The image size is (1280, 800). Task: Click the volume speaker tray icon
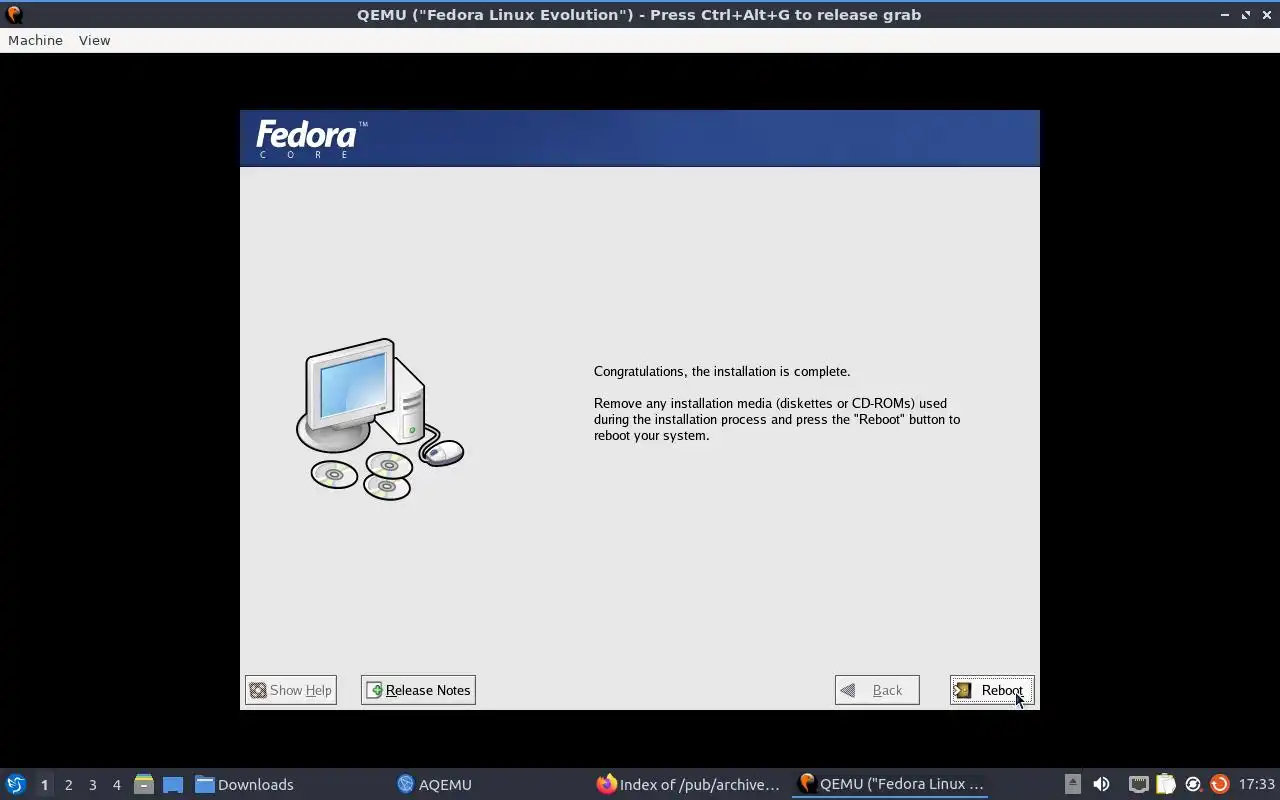(x=1101, y=784)
